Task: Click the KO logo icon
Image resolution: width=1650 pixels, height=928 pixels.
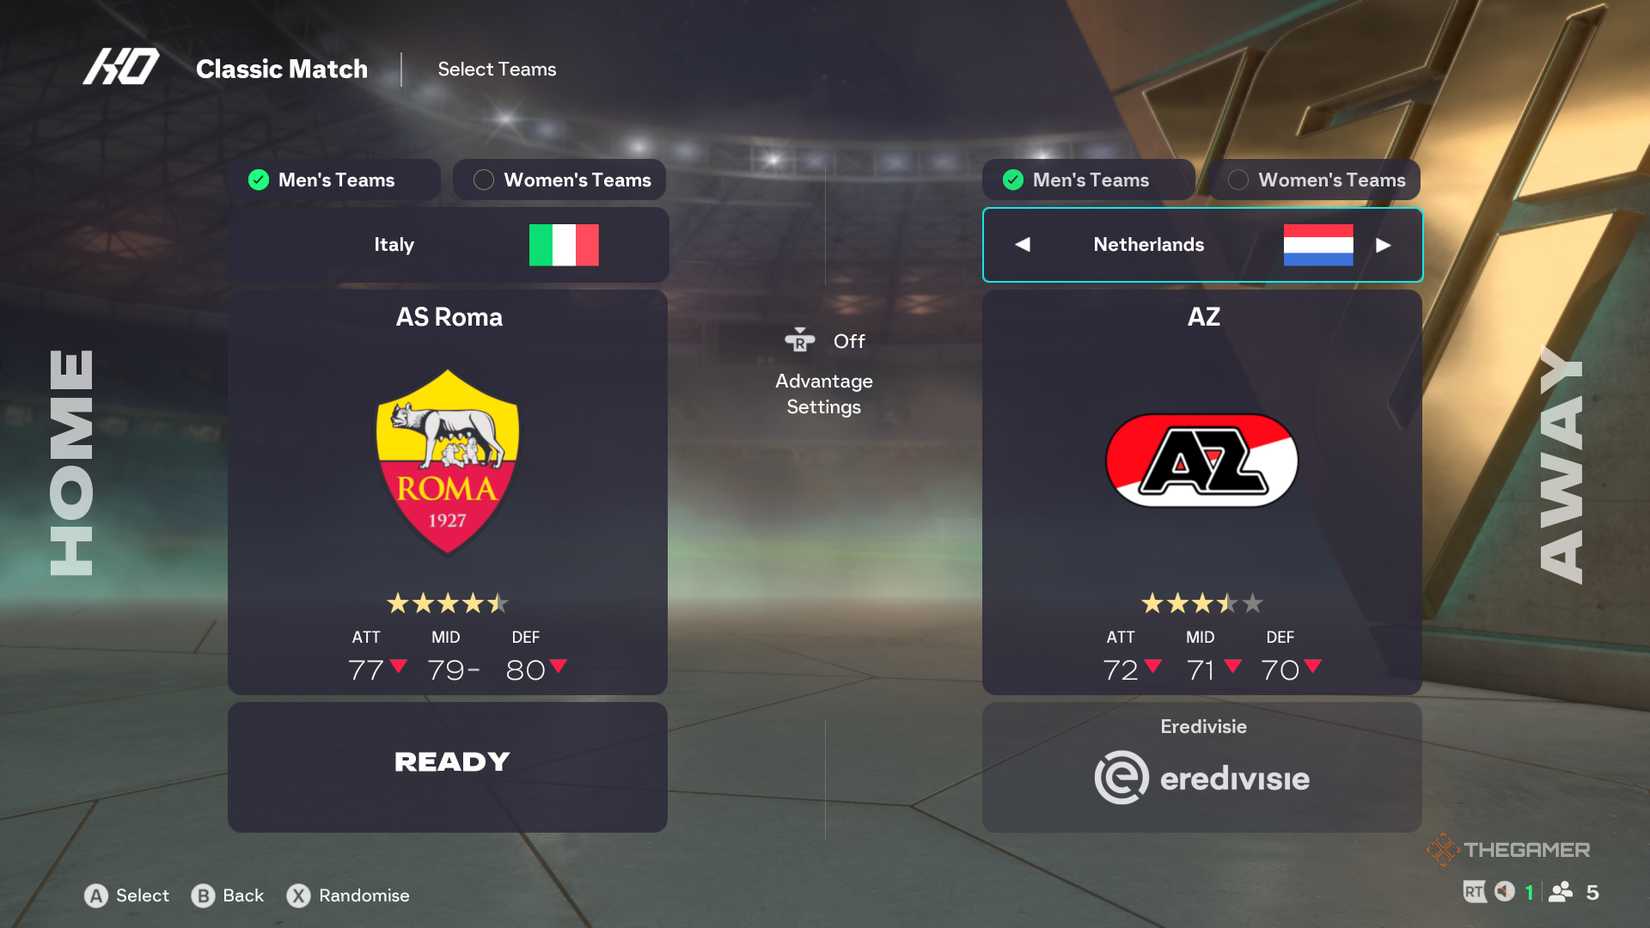Action: pos(121,67)
